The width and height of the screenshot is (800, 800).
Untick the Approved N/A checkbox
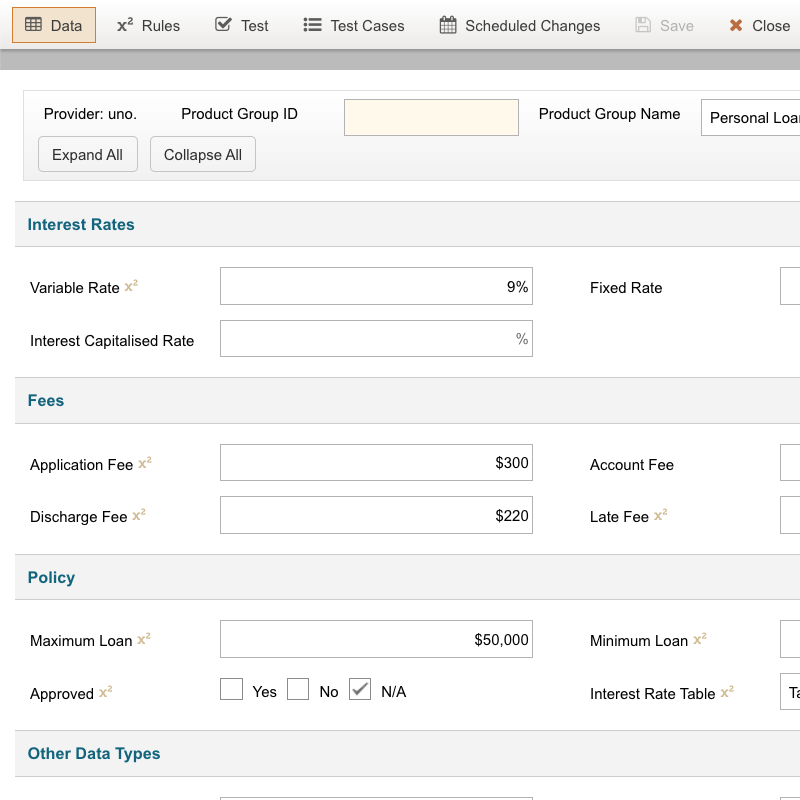click(360, 689)
